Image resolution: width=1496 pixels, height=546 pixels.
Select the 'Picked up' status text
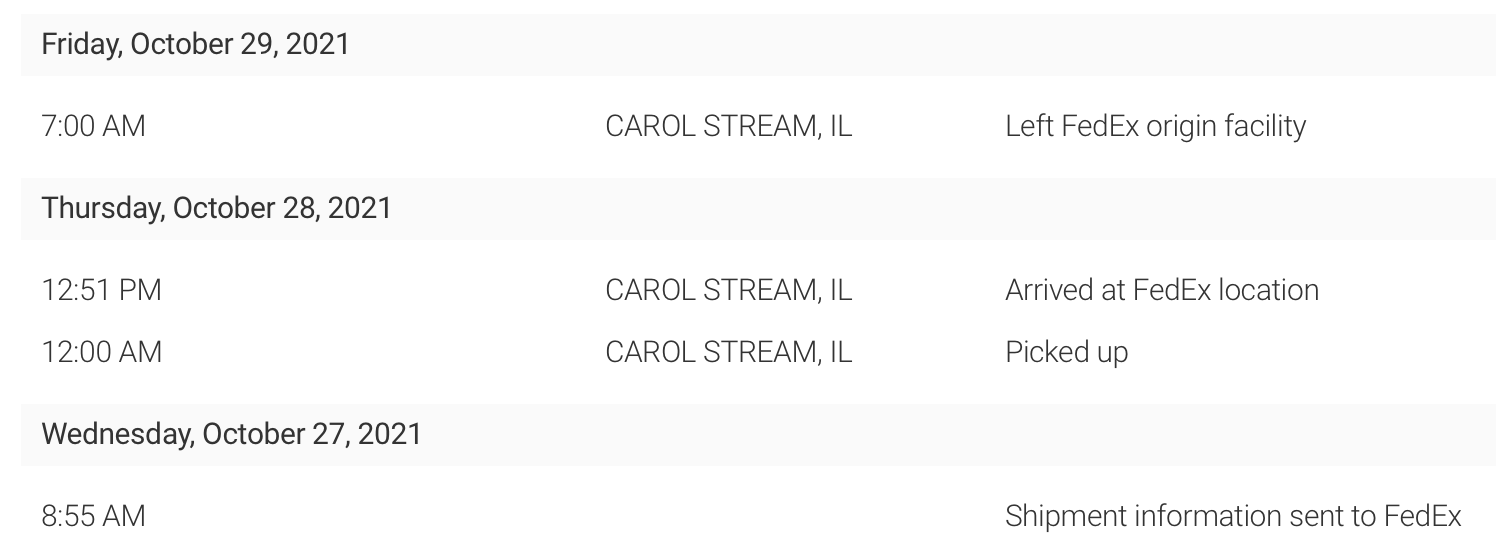(x=1067, y=353)
